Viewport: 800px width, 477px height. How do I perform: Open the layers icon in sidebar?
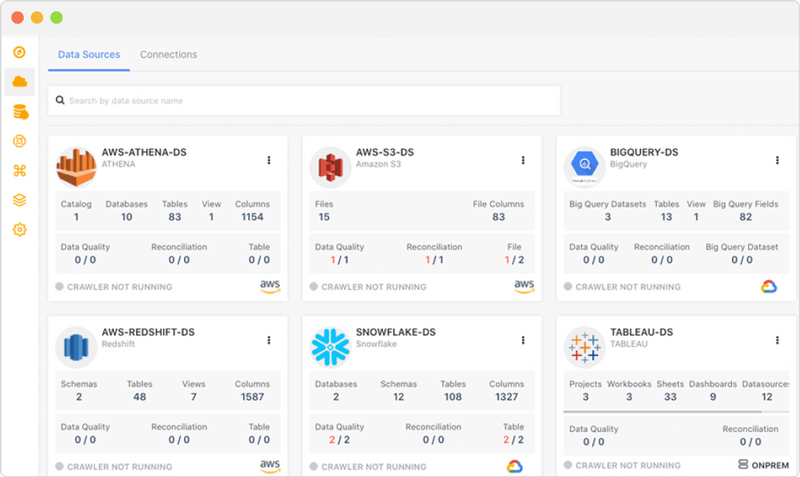point(19,200)
